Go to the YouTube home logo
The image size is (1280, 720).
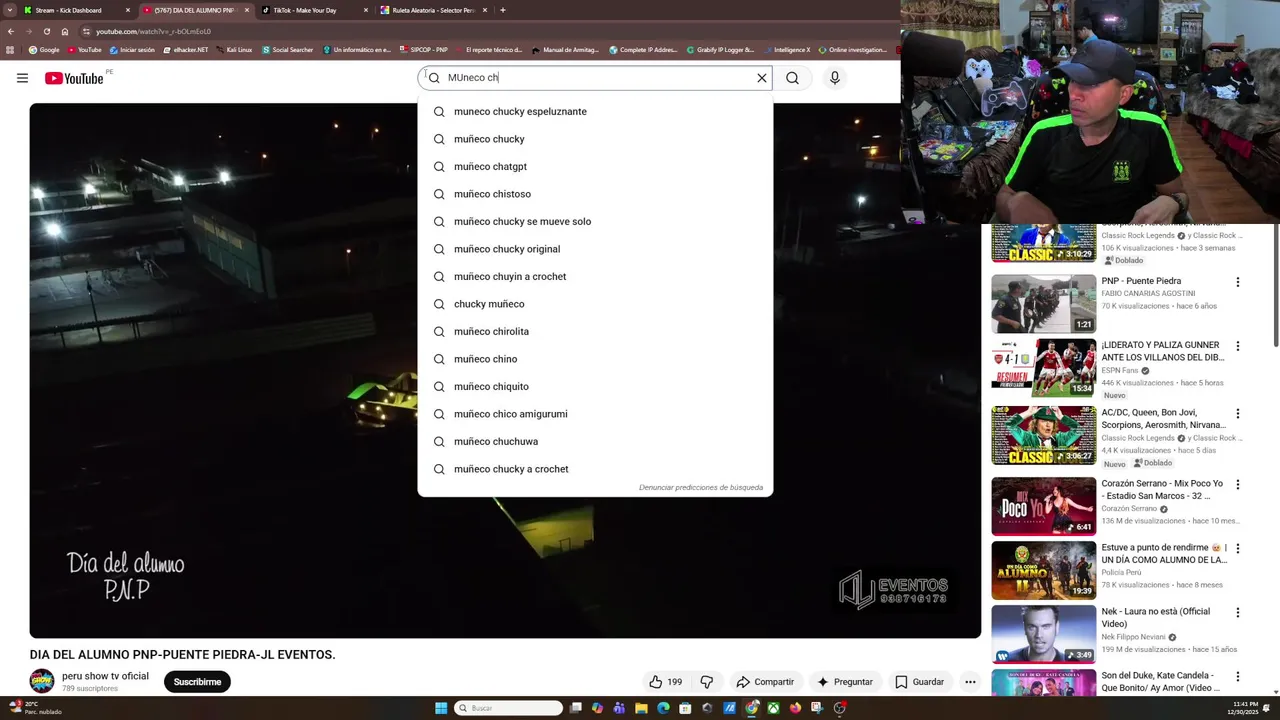(74, 78)
